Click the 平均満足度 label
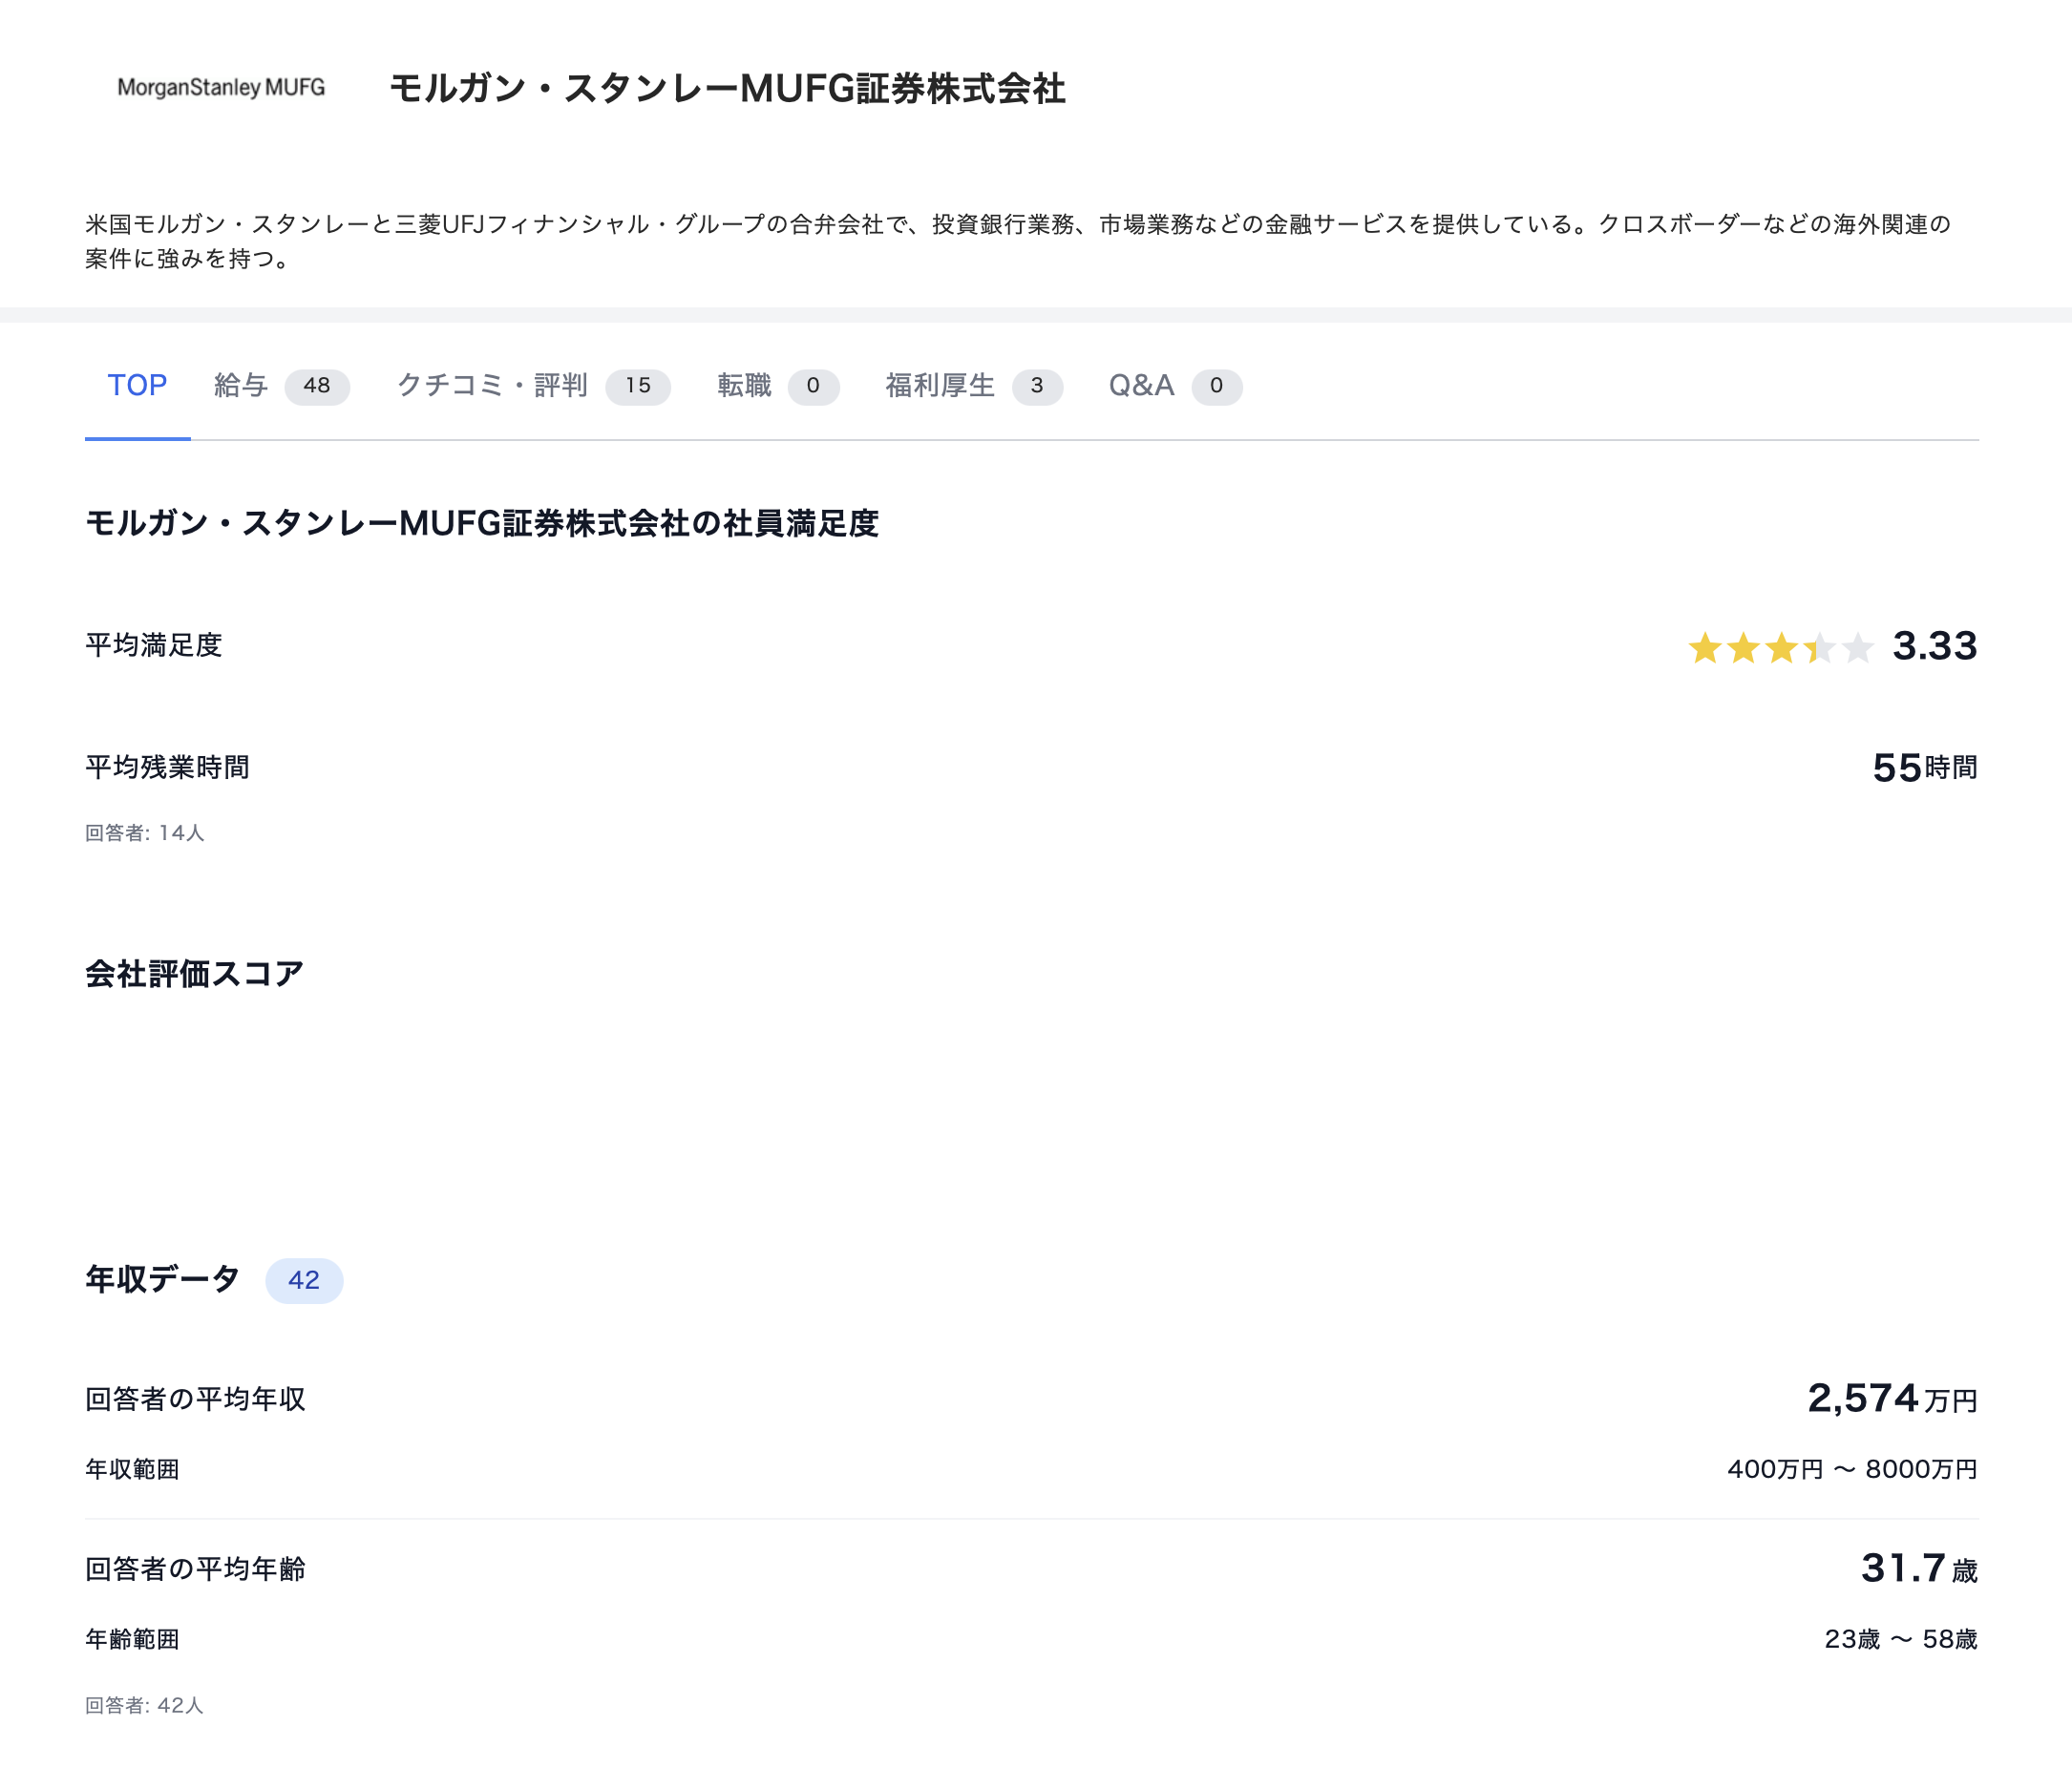Viewport: 2072px width, 1768px height. tap(153, 646)
